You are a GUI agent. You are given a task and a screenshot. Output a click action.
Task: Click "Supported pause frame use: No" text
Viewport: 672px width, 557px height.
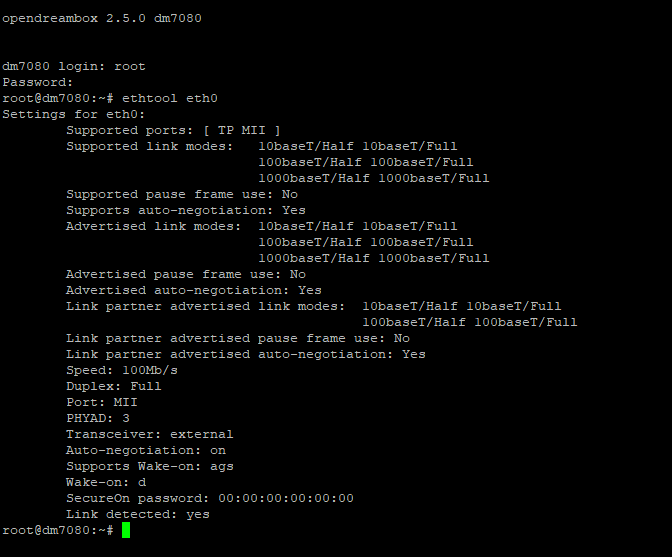click(182, 194)
